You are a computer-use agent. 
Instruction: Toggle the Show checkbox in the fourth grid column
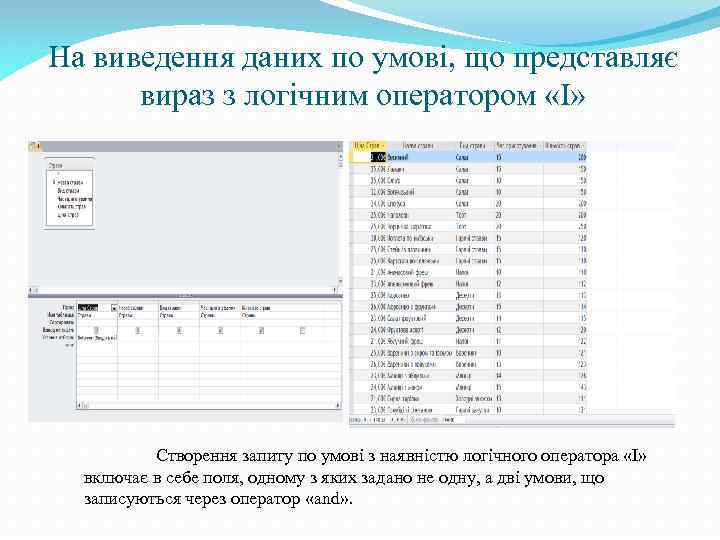pyautogui.click(x=220, y=330)
